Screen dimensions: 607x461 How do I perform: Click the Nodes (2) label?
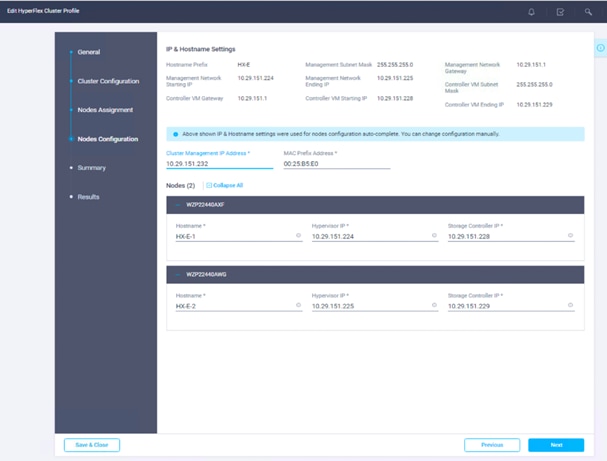pyautogui.click(x=180, y=185)
